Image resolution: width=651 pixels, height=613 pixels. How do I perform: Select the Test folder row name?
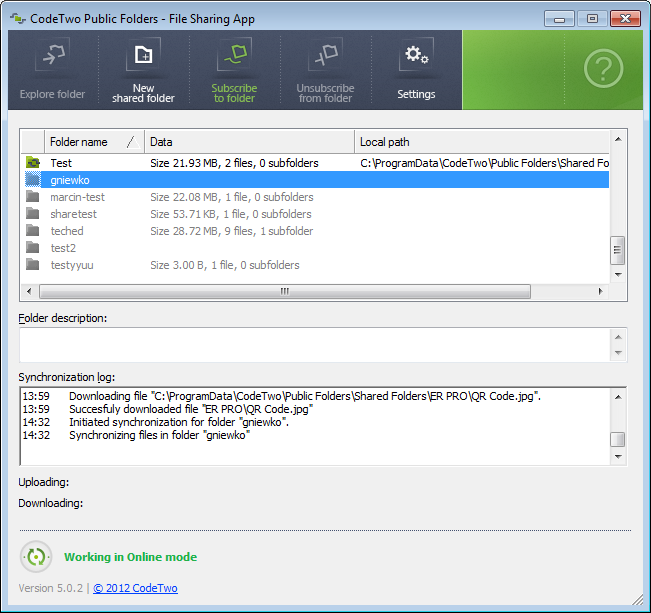click(x=61, y=163)
